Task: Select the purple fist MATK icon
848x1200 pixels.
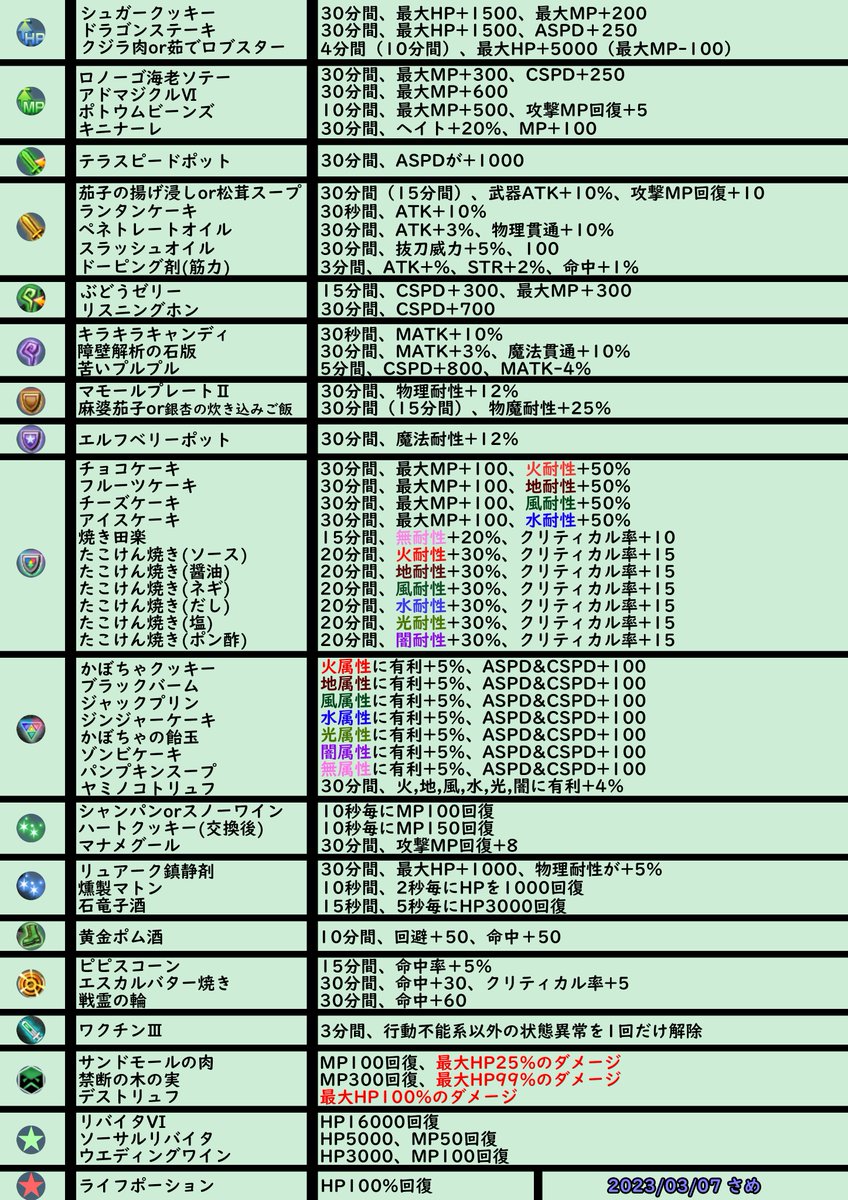Action: [x=31, y=350]
